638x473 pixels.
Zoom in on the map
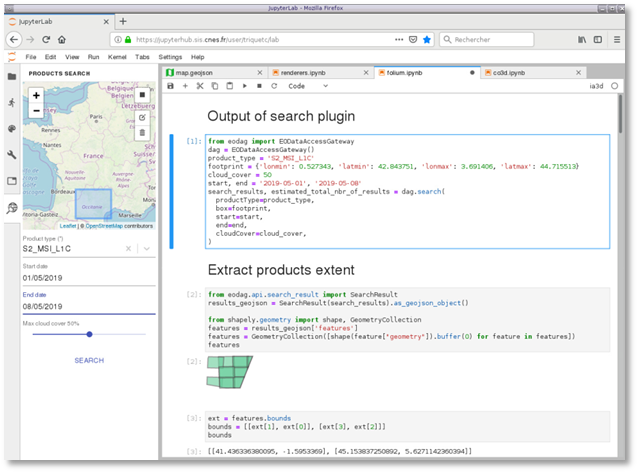36,96
